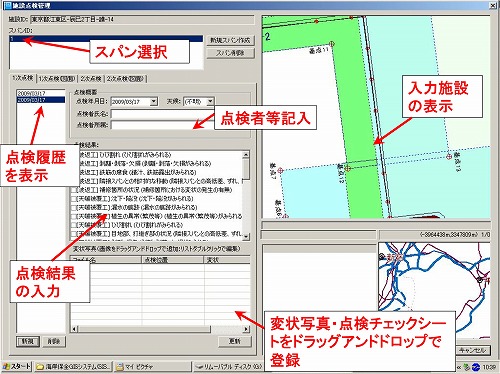Image resolution: width=500 pixels, height=374 pixels.
Task: Open the 点検年月日 date dropdown
Action: [x=153, y=101]
